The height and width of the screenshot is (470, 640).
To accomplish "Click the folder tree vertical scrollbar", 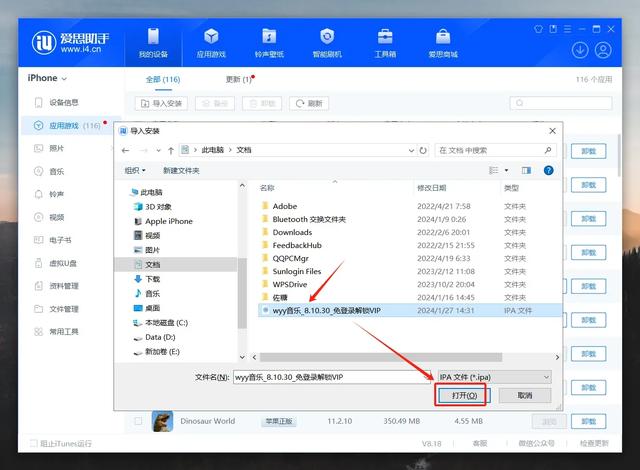I will pos(242,294).
